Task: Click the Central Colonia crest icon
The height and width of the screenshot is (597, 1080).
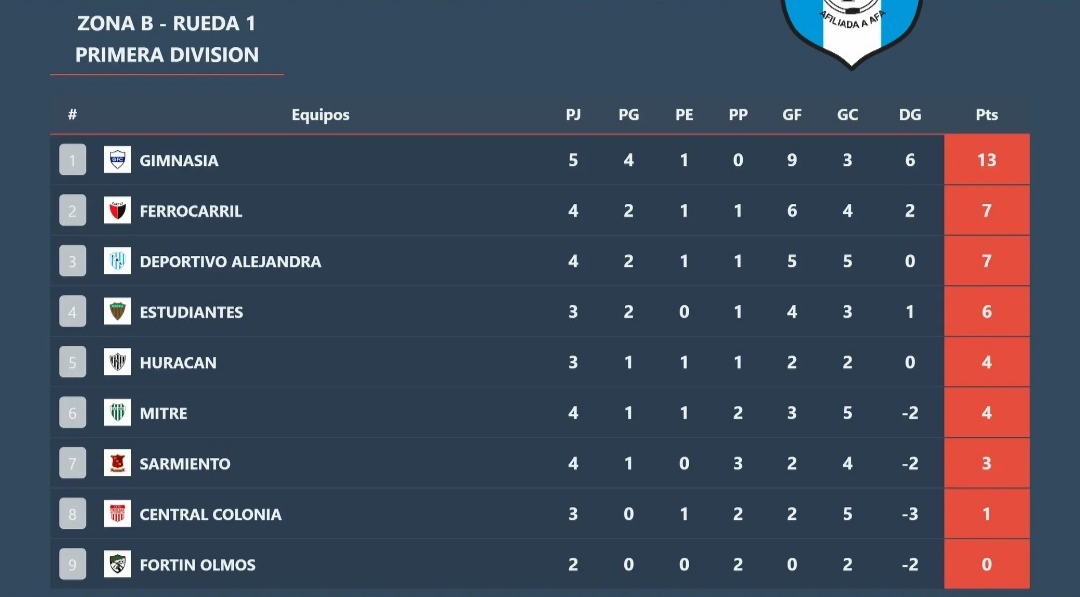Action: point(117,514)
